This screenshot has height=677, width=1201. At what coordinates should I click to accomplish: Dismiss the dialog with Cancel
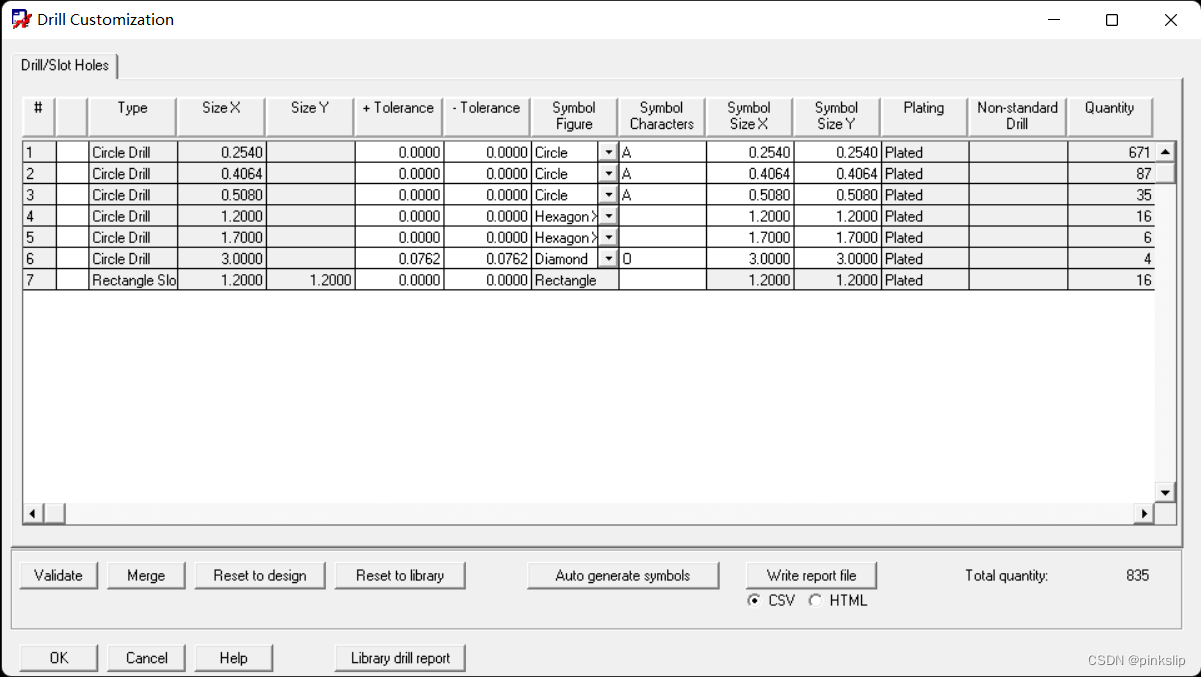pos(145,657)
